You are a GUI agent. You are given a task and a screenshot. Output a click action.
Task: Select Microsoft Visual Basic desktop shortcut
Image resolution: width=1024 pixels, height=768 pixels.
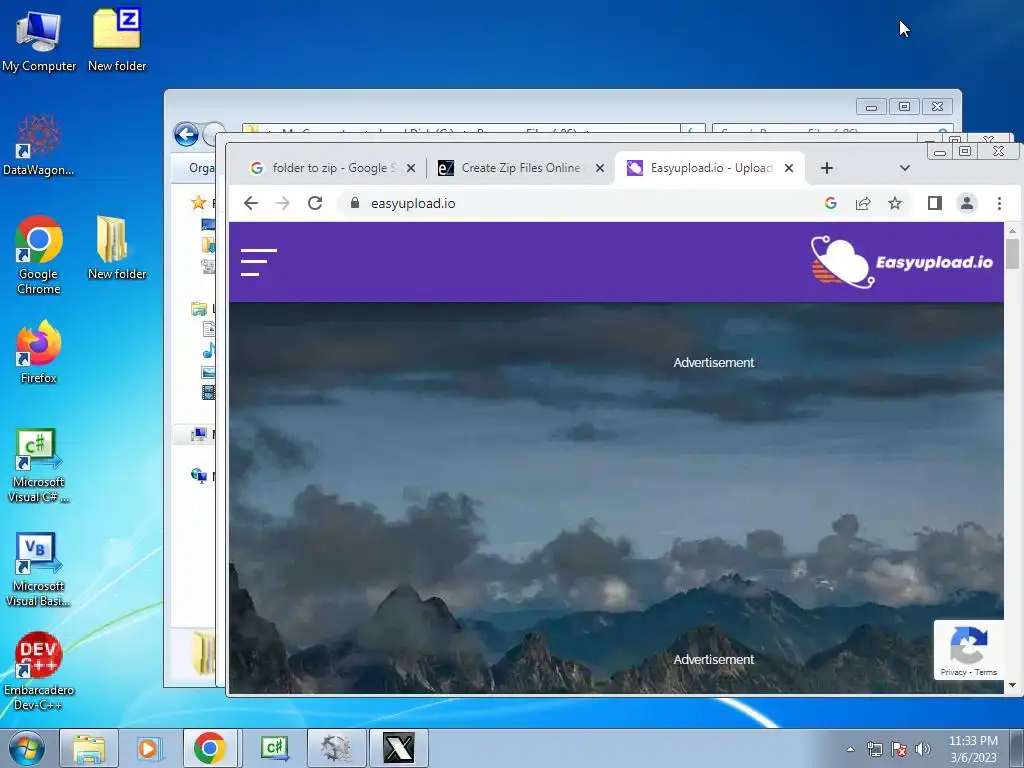[39, 570]
